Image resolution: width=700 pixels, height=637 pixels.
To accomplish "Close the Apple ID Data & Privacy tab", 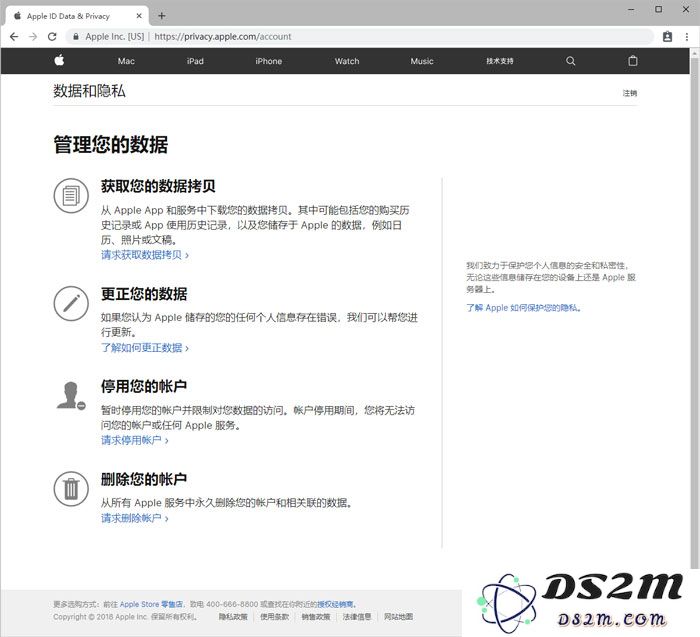I will [139, 16].
